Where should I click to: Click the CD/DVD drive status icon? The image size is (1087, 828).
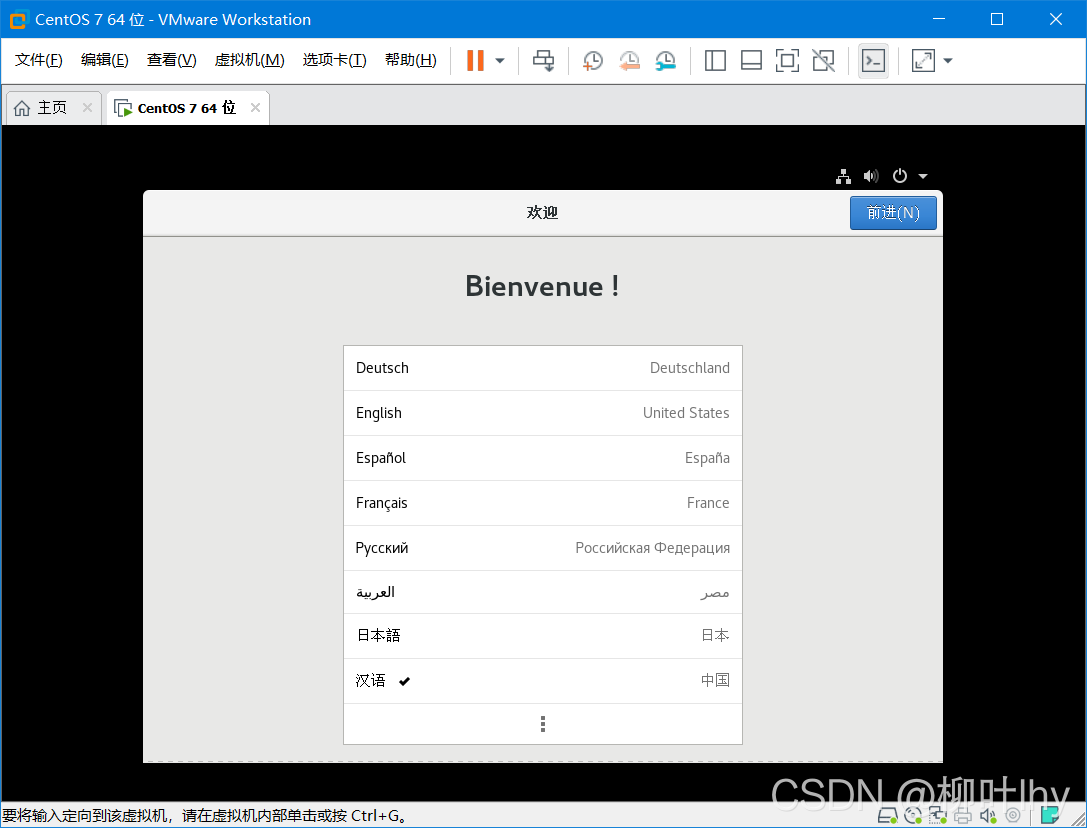click(913, 816)
